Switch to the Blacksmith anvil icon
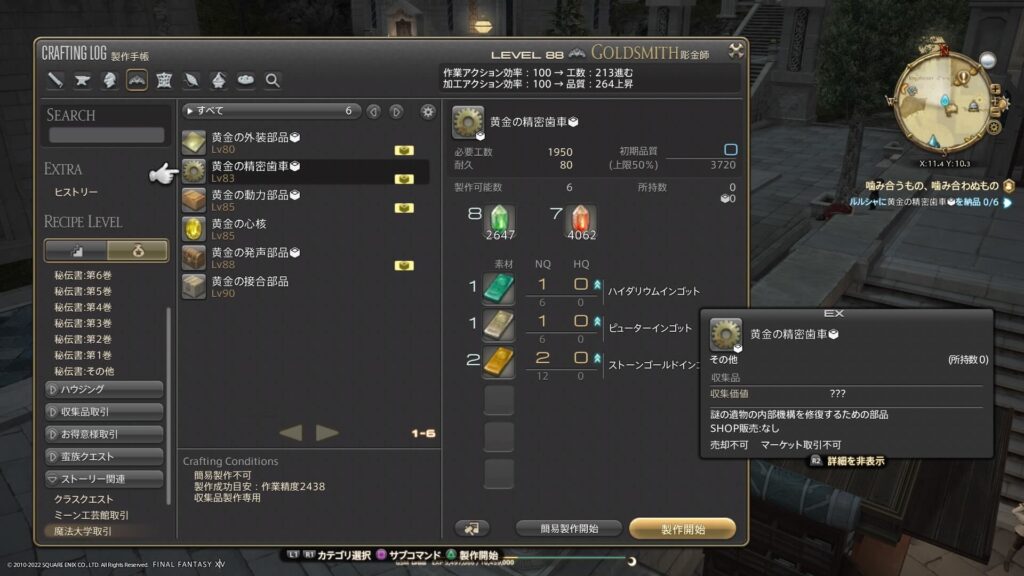The width and height of the screenshot is (1024, 576). [82, 80]
